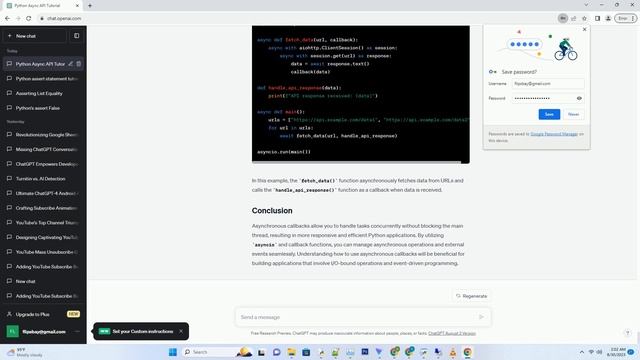Open Turnitin vs. AI Detection chat
Image resolution: width=640 pixels, height=360 pixels.
pos(43,179)
